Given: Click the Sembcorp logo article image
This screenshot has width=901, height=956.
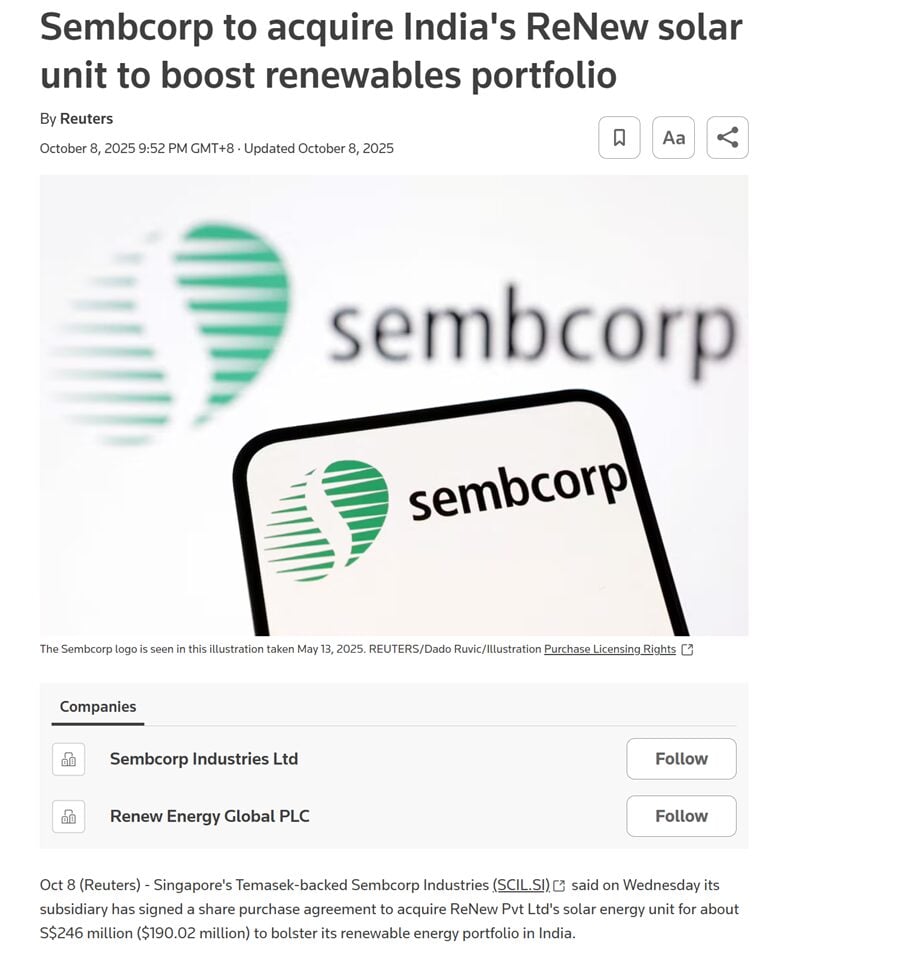Looking at the screenshot, I should coord(394,405).
